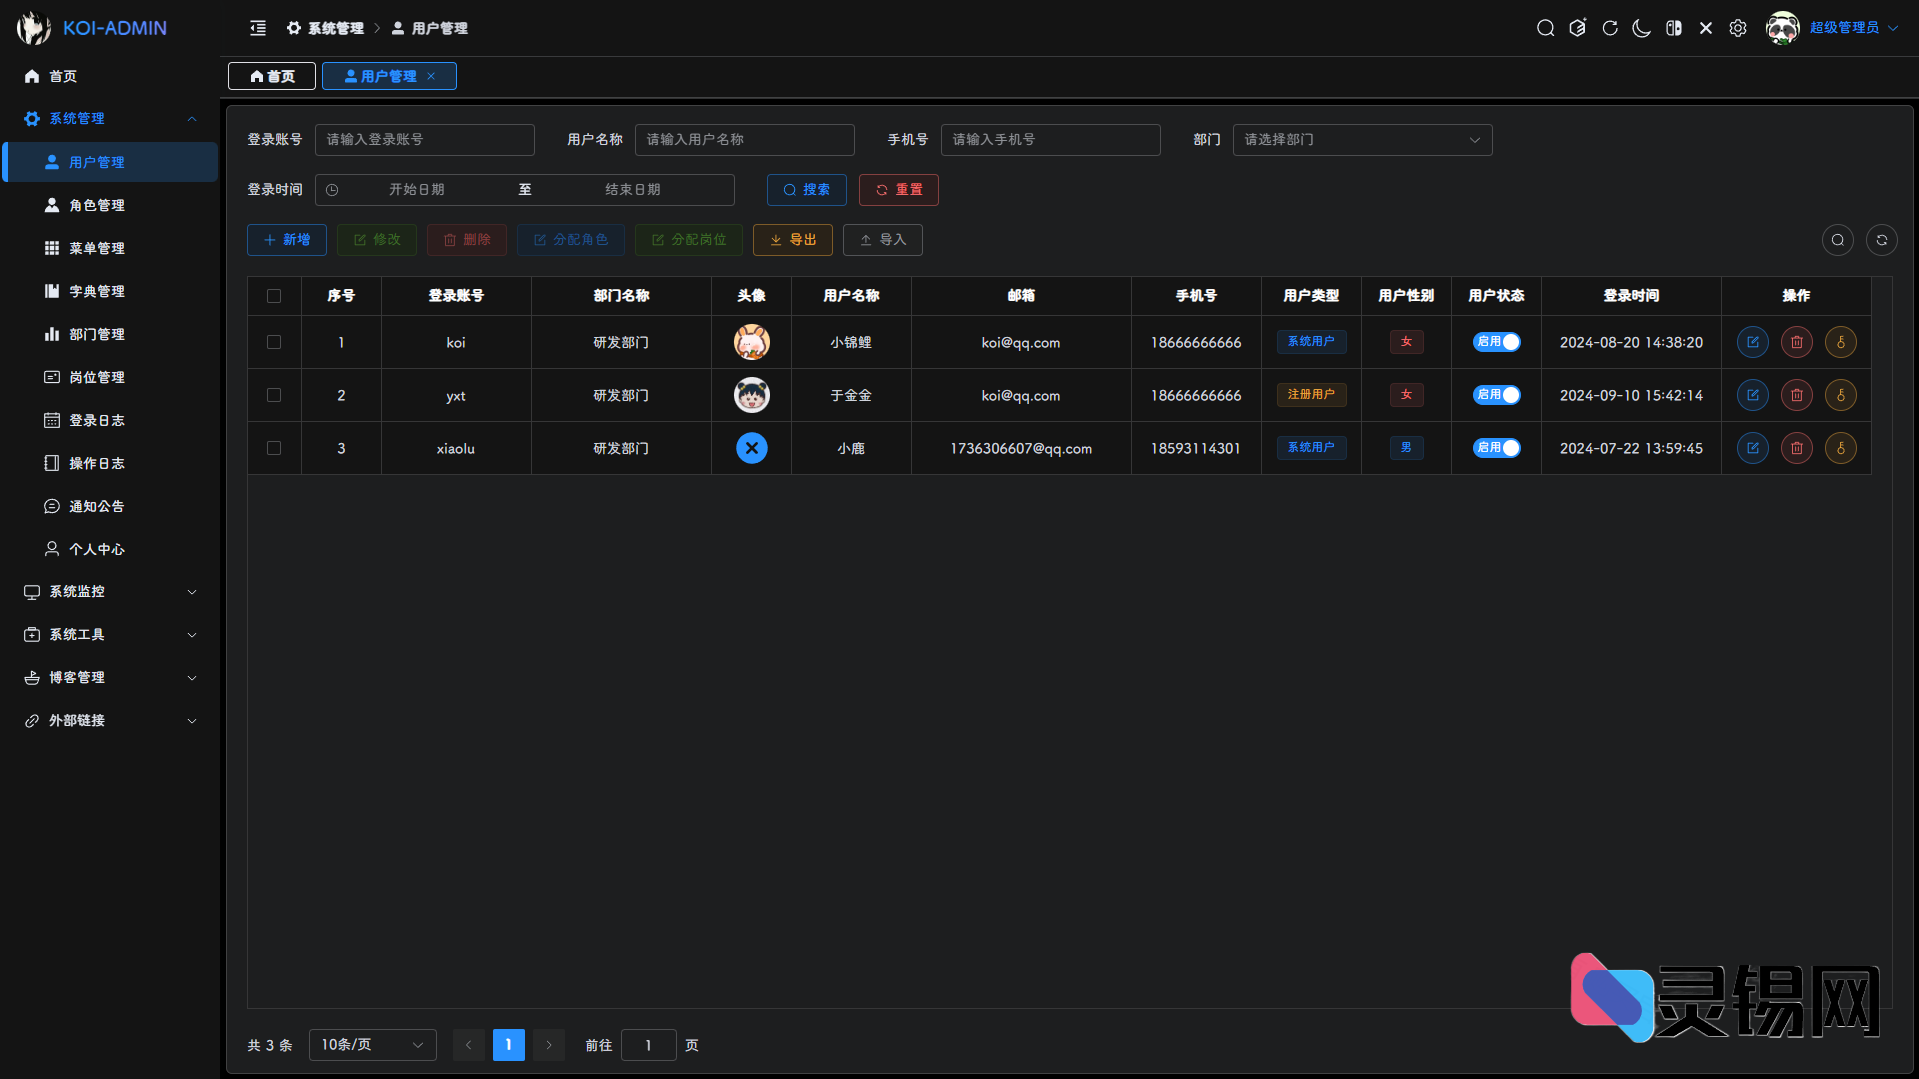The height and width of the screenshot is (1079, 1919).
Task: Switch to dark mode moon icon
Action: tap(1641, 28)
